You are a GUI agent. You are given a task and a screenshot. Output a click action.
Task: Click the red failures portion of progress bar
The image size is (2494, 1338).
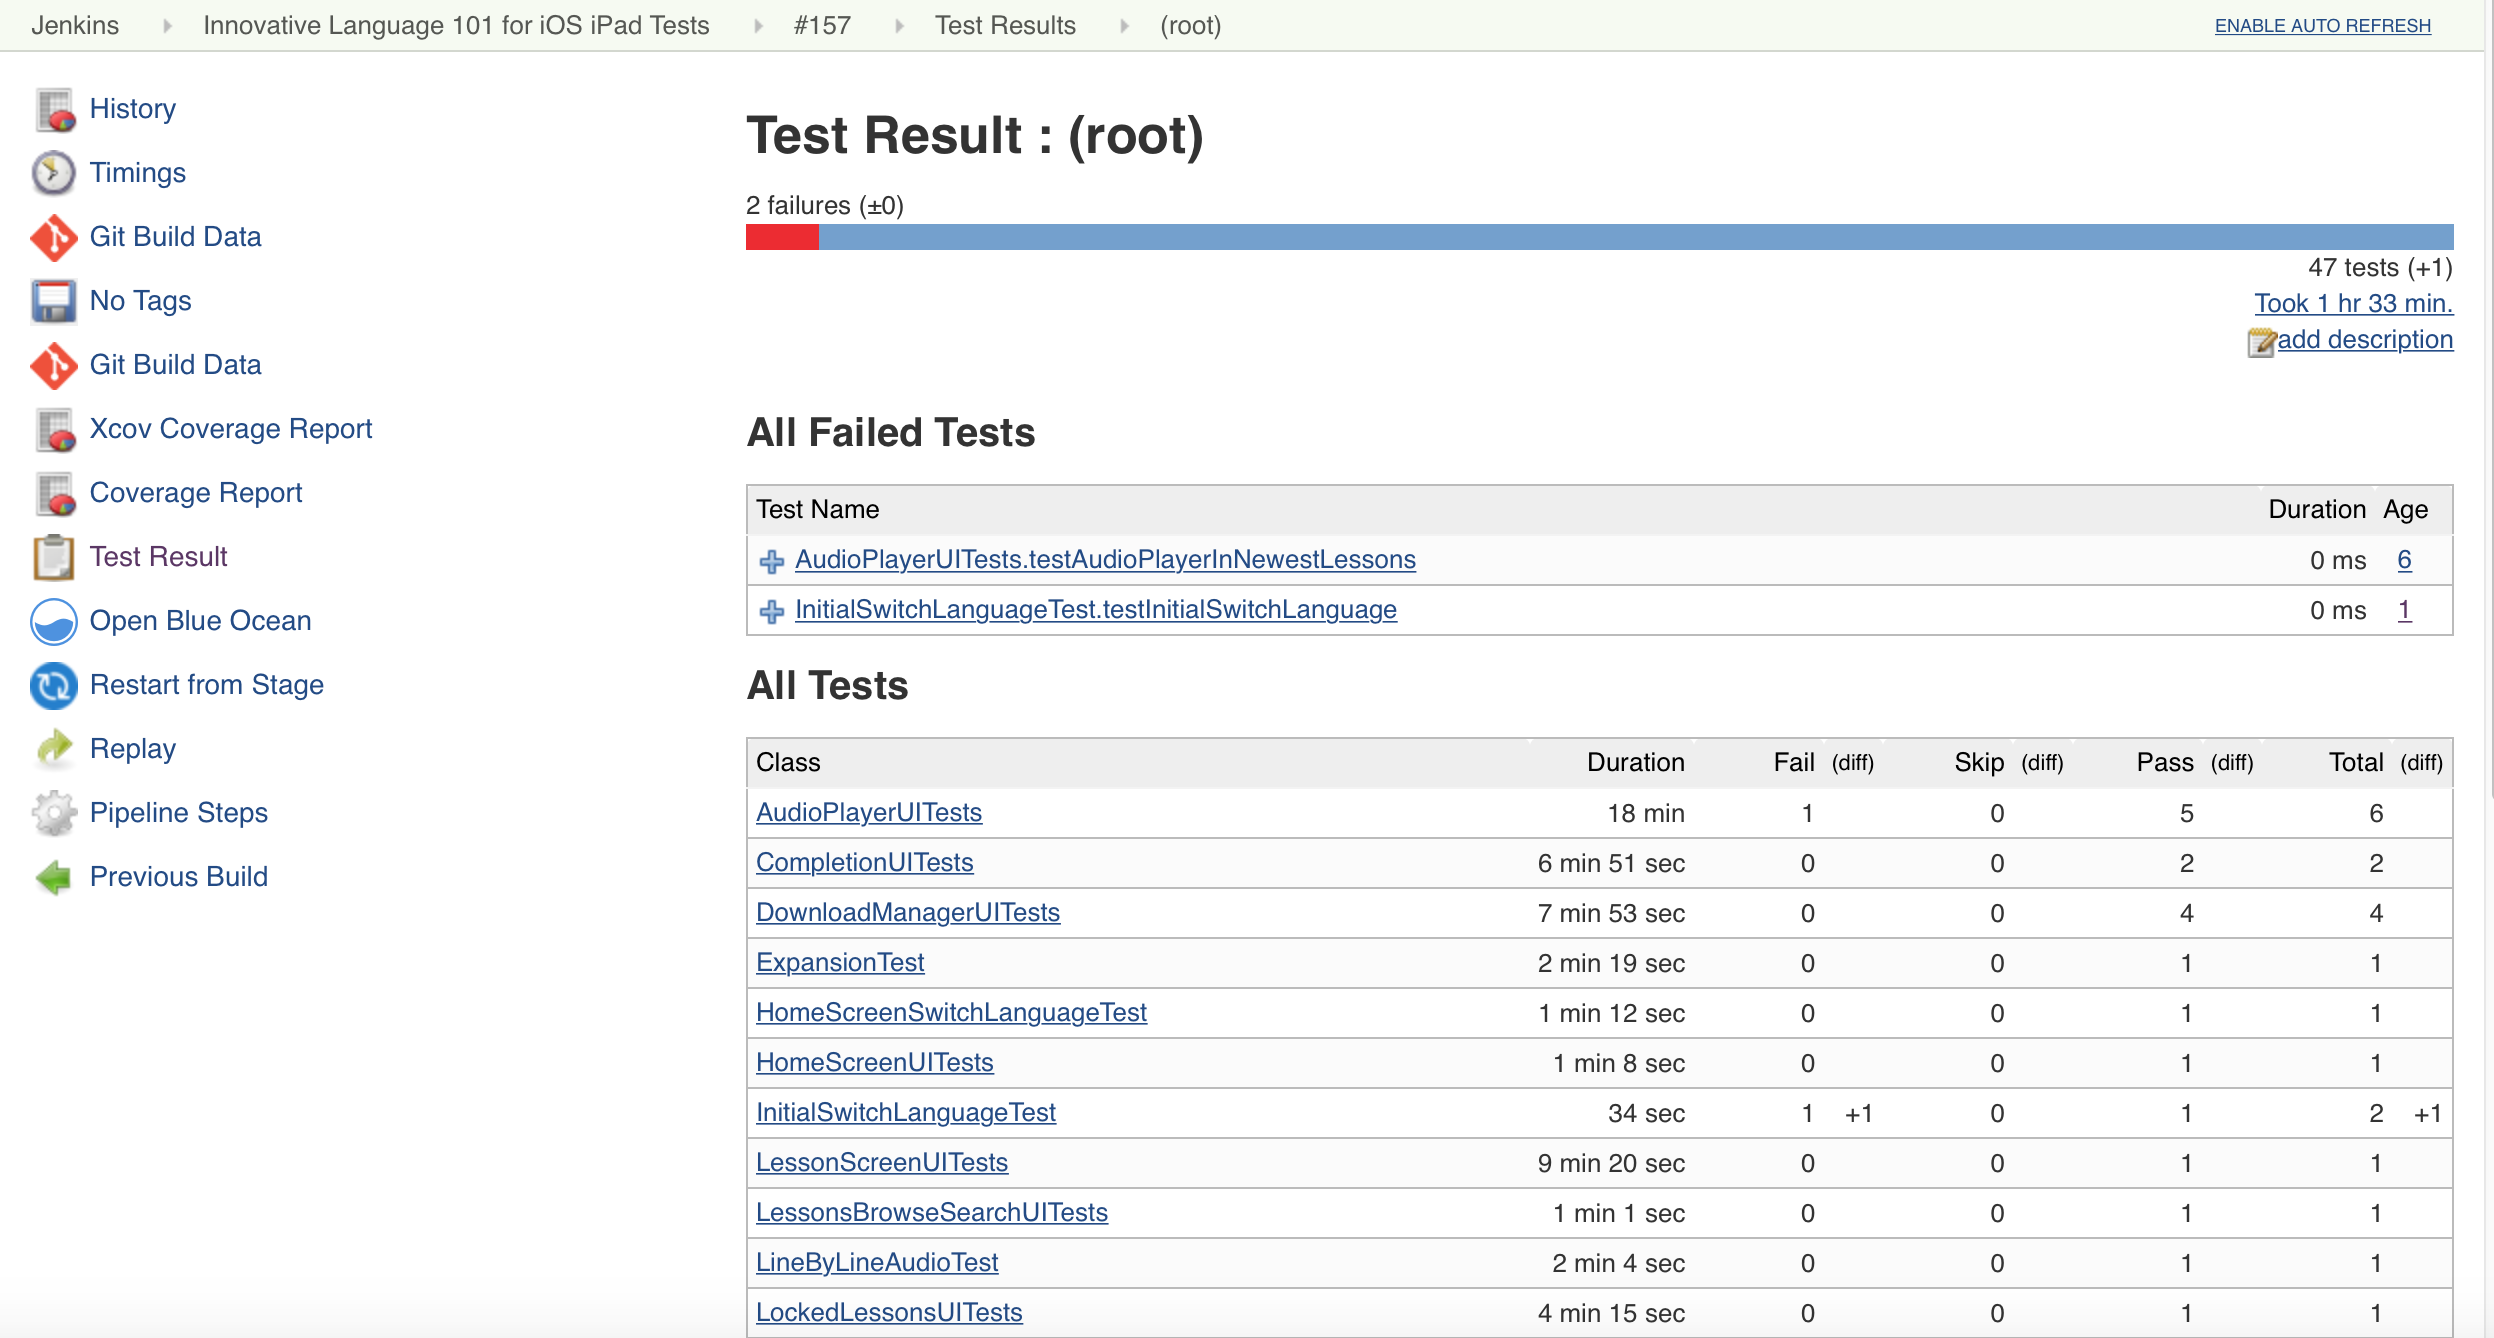pos(782,237)
